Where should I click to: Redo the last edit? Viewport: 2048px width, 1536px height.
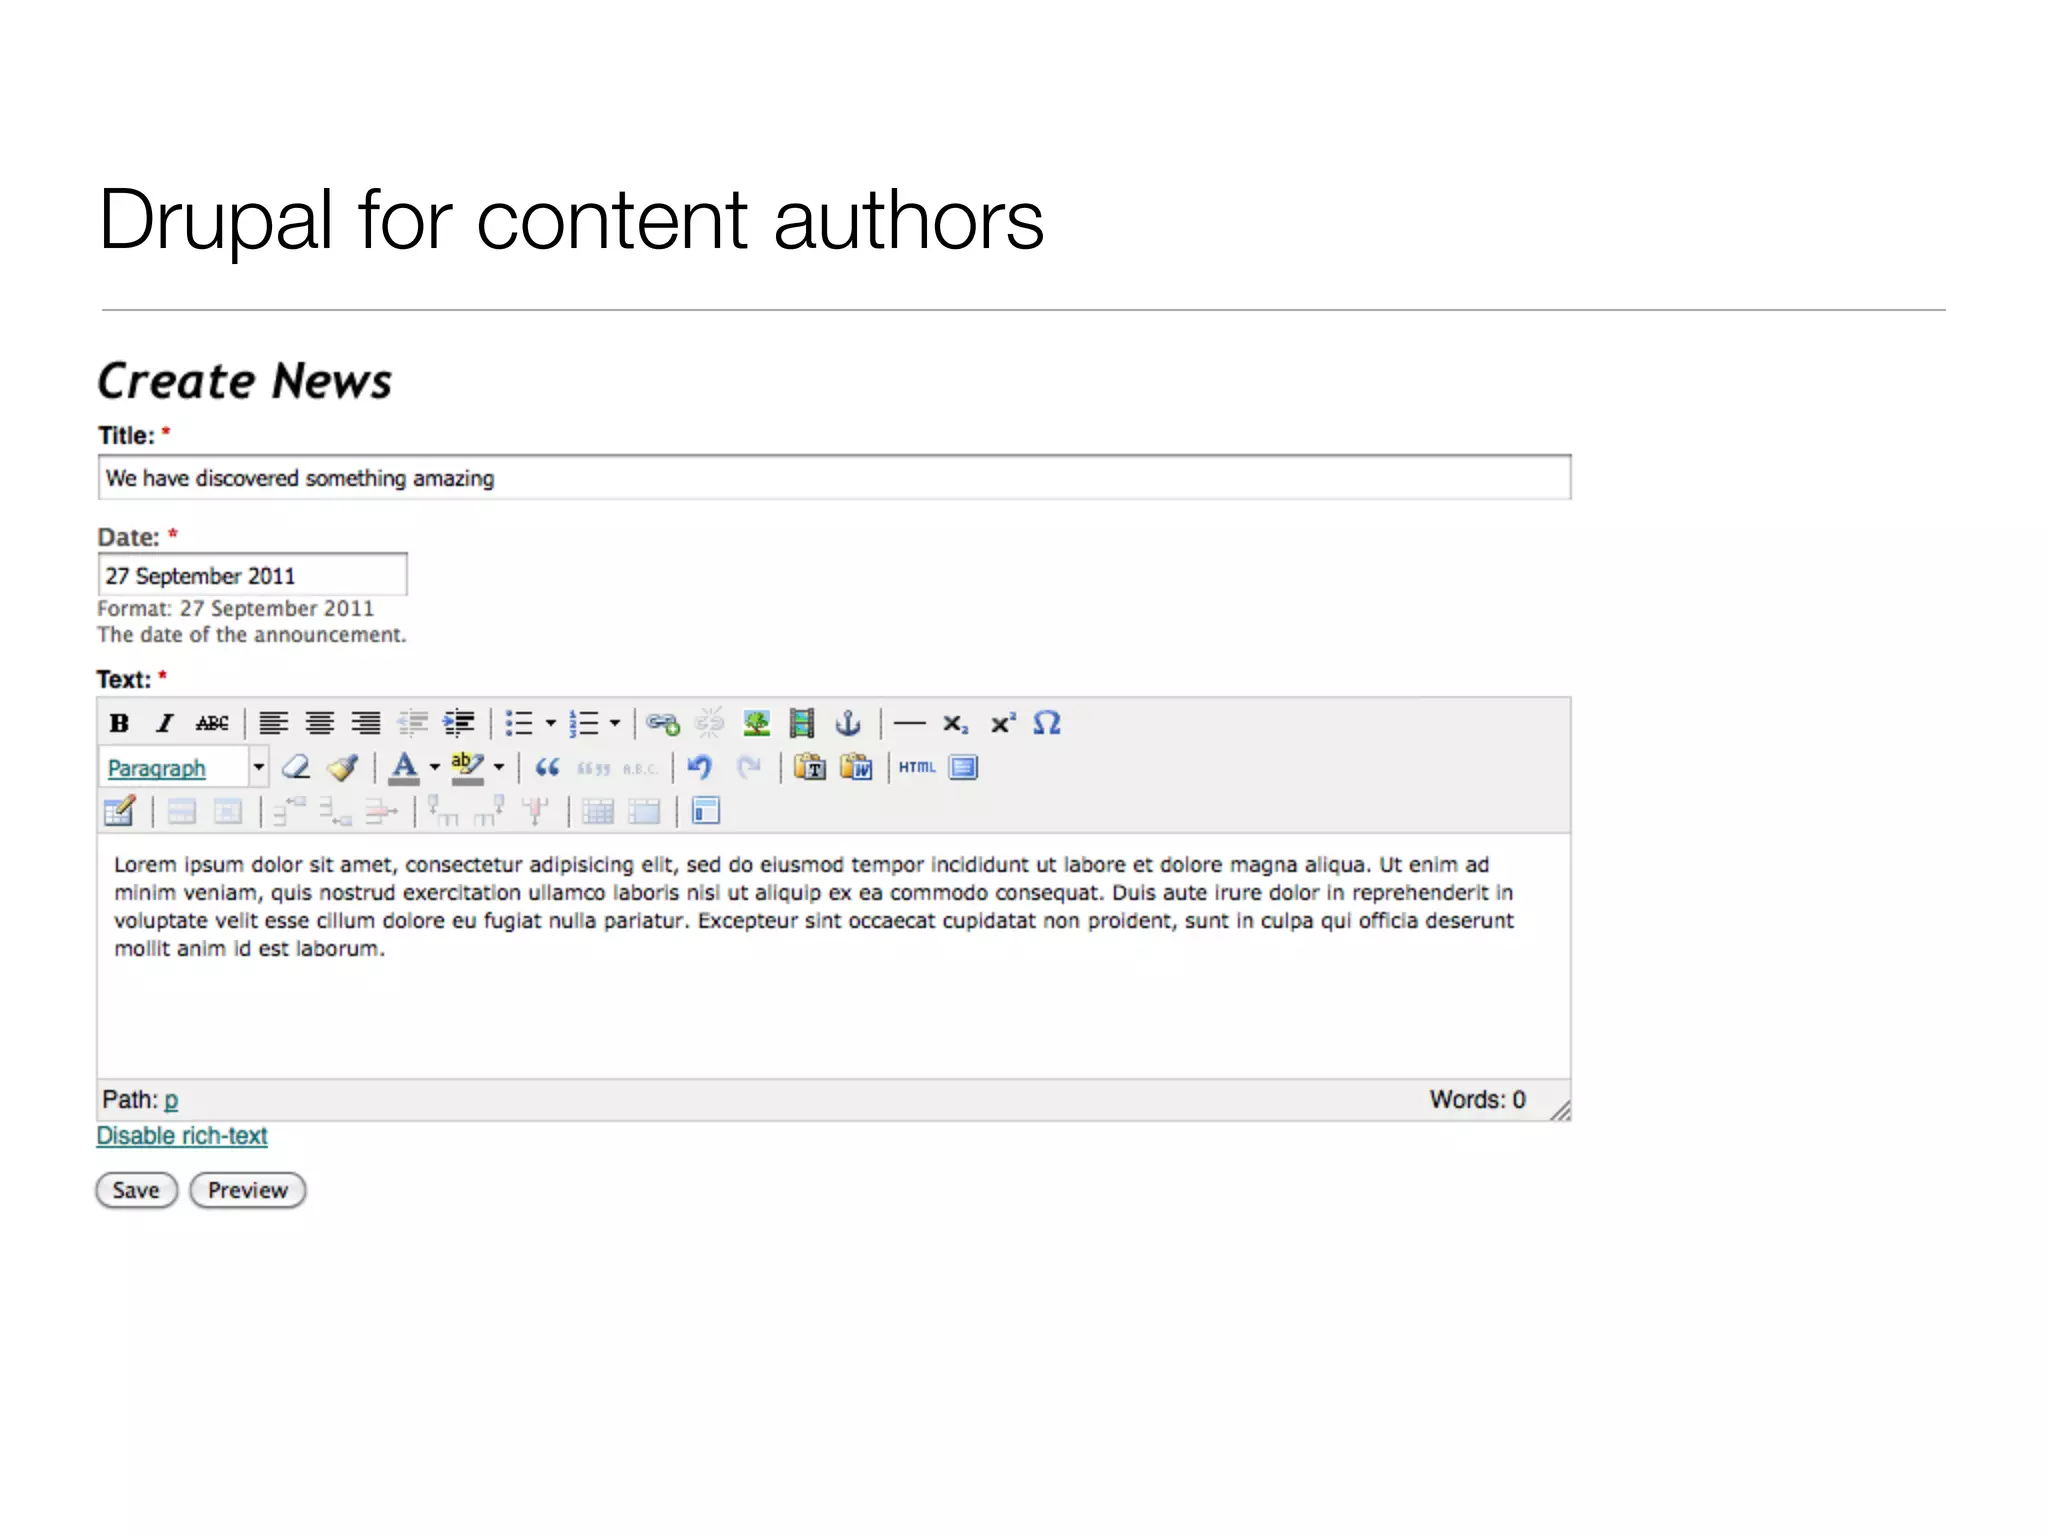tap(747, 768)
